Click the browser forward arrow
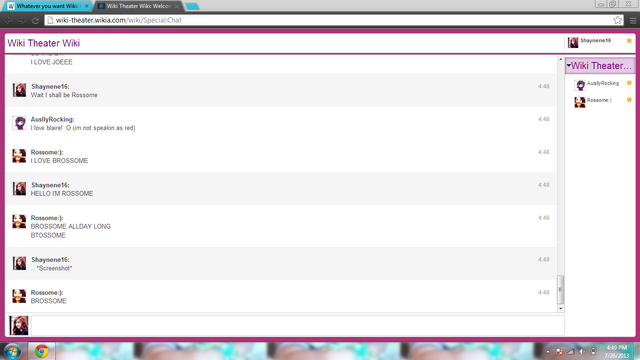 point(22,20)
